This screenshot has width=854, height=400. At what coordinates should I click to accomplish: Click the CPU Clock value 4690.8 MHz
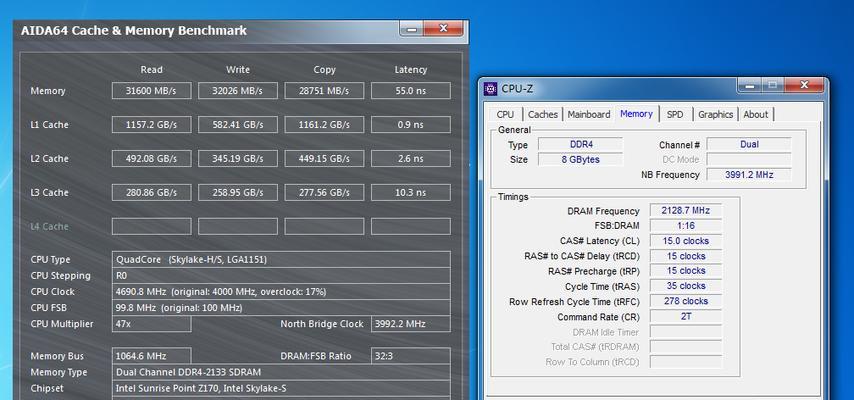pos(281,292)
